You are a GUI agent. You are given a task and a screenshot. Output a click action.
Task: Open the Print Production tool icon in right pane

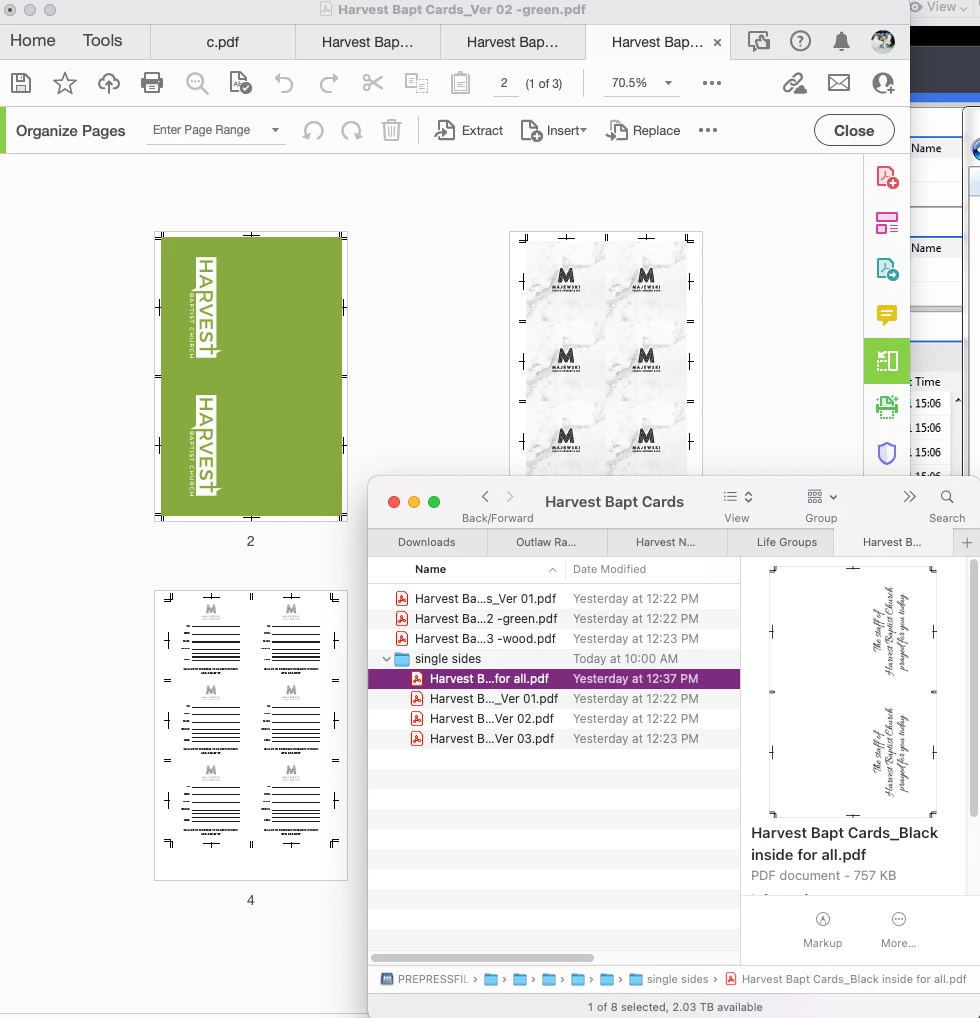(887, 407)
